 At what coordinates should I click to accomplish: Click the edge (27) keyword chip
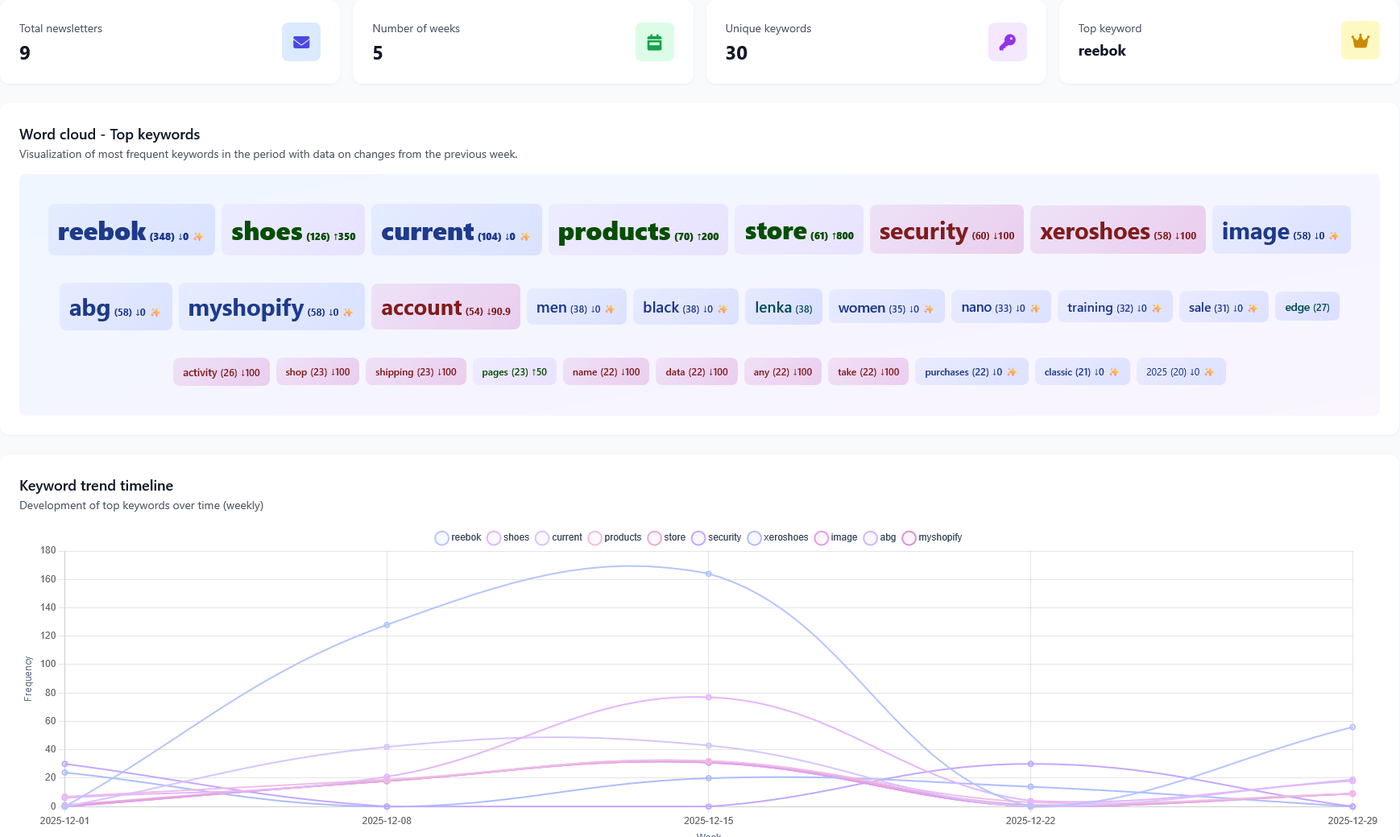tap(1307, 307)
